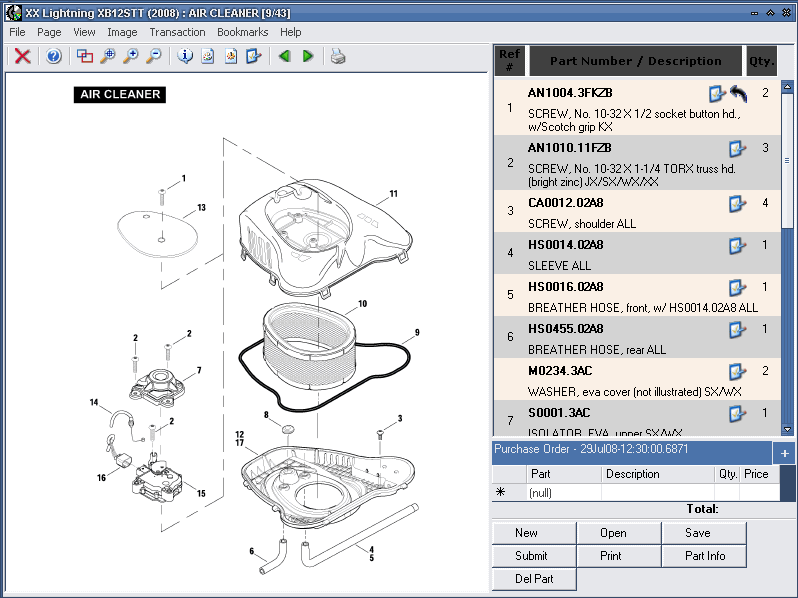Click the red X close icon in toolbar
This screenshot has height=598, width=798.
[x=22, y=56]
